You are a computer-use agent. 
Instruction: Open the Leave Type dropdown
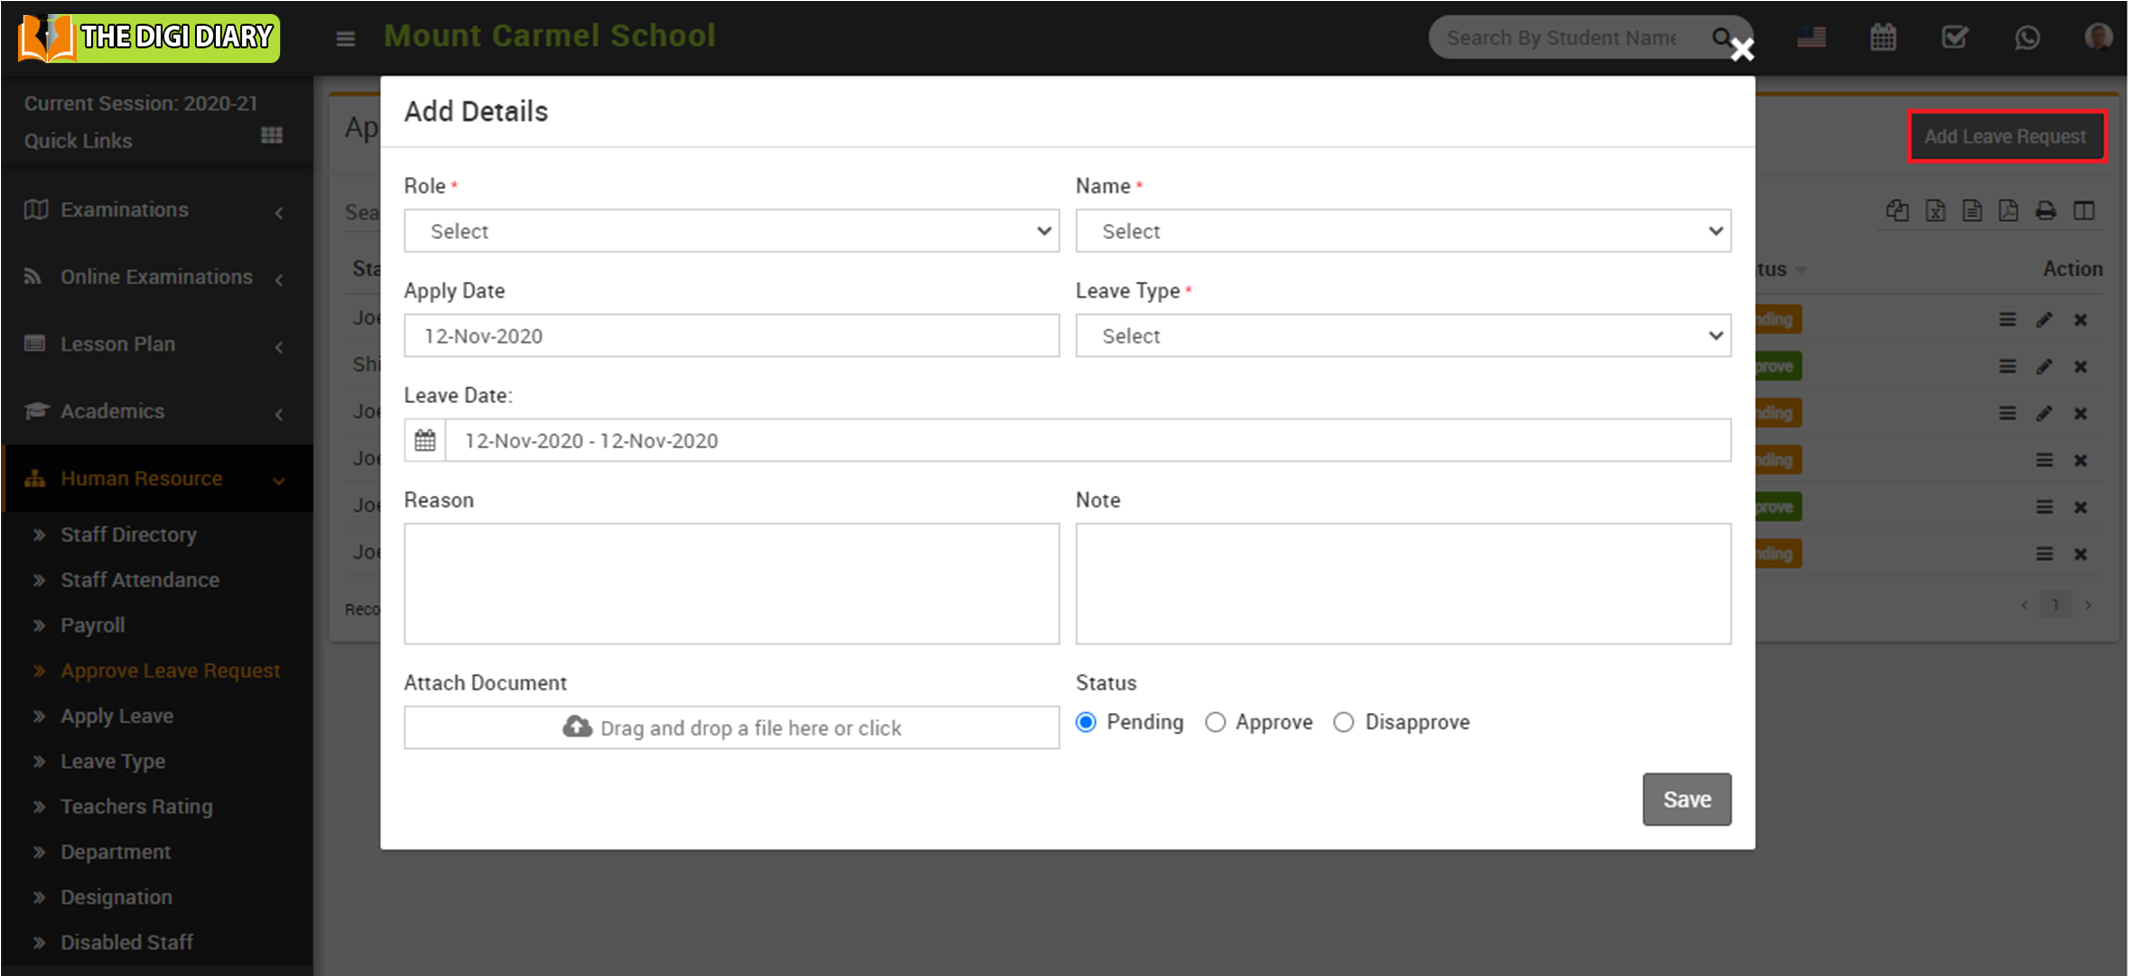coord(1402,336)
